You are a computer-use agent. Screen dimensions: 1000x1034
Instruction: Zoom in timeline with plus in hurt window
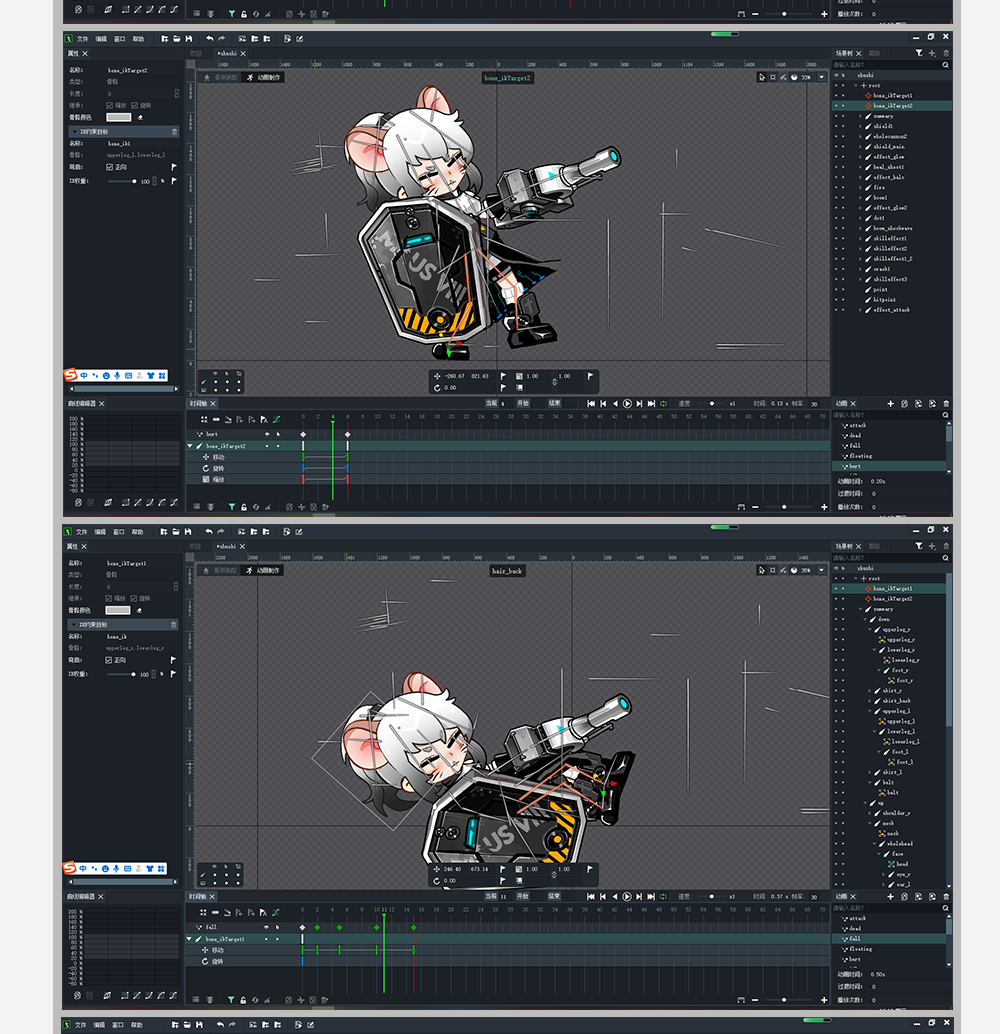coord(824,507)
